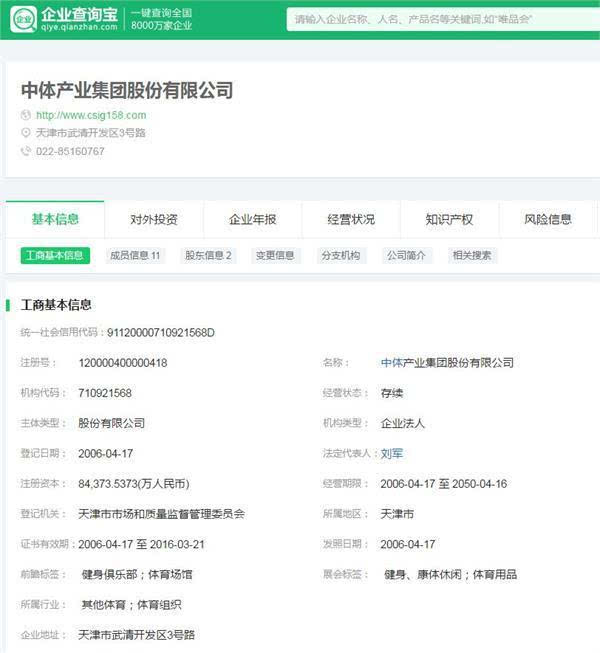
Task: Select the 知识产权 tab
Action: [449, 219]
